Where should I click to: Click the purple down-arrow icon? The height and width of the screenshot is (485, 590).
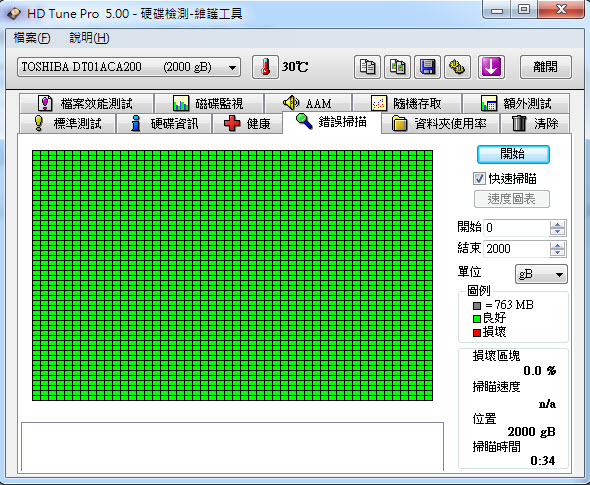pyautogui.click(x=491, y=67)
